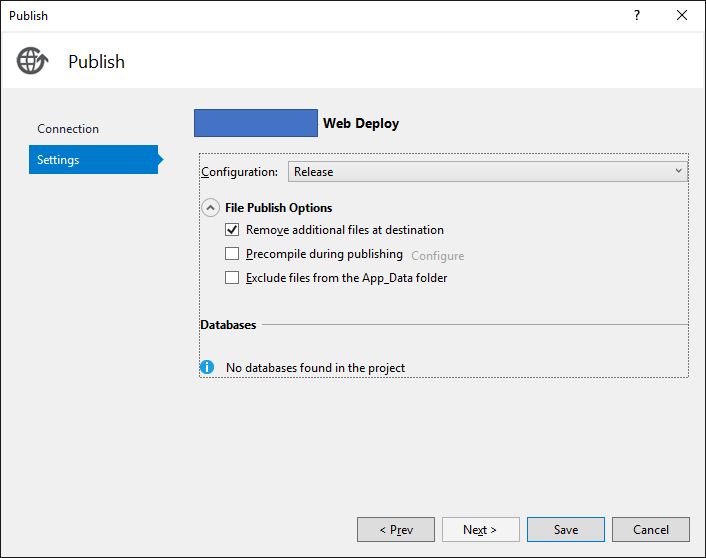
Task: Click the blue profile name block
Action: pyautogui.click(x=255, y=123)
